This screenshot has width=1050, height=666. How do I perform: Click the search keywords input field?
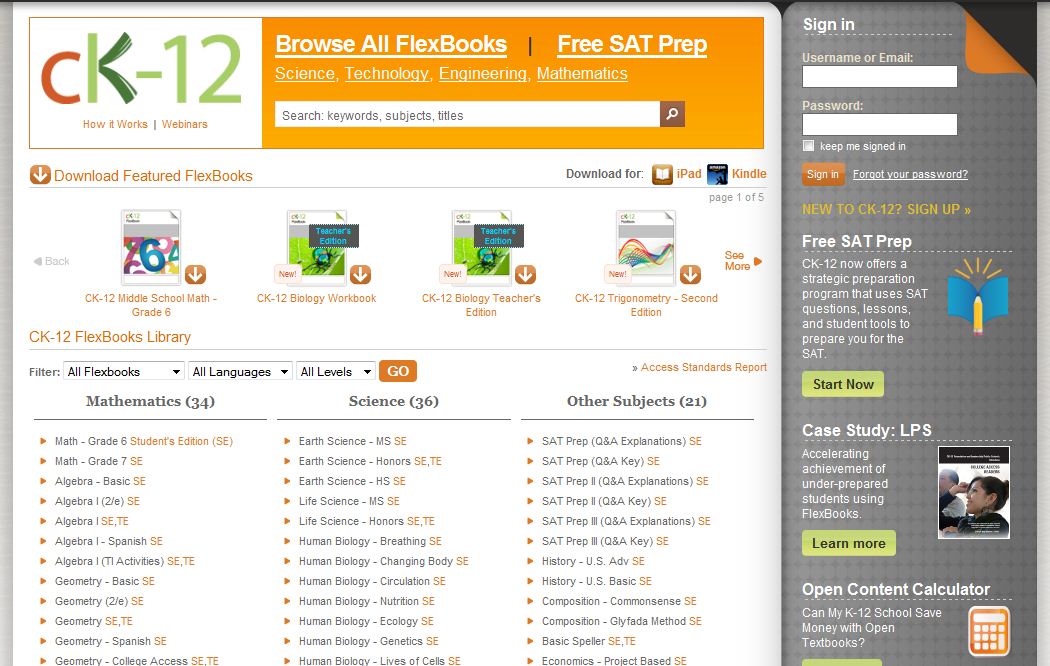point(467,114)
